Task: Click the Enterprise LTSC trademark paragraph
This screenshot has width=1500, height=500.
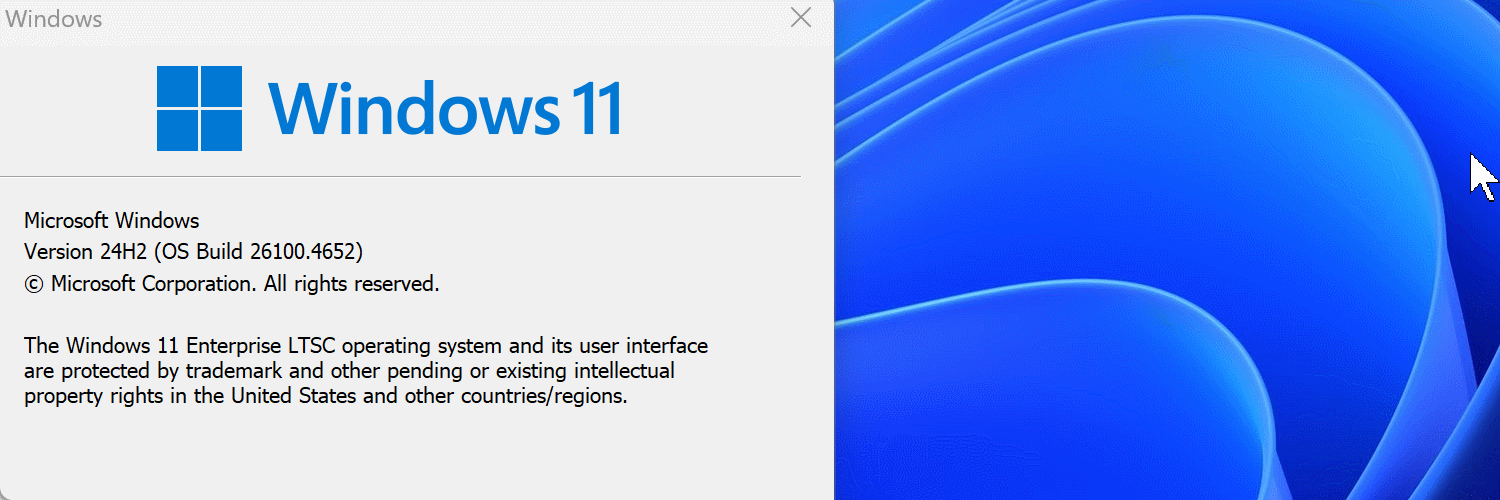Action: [366, 371]
